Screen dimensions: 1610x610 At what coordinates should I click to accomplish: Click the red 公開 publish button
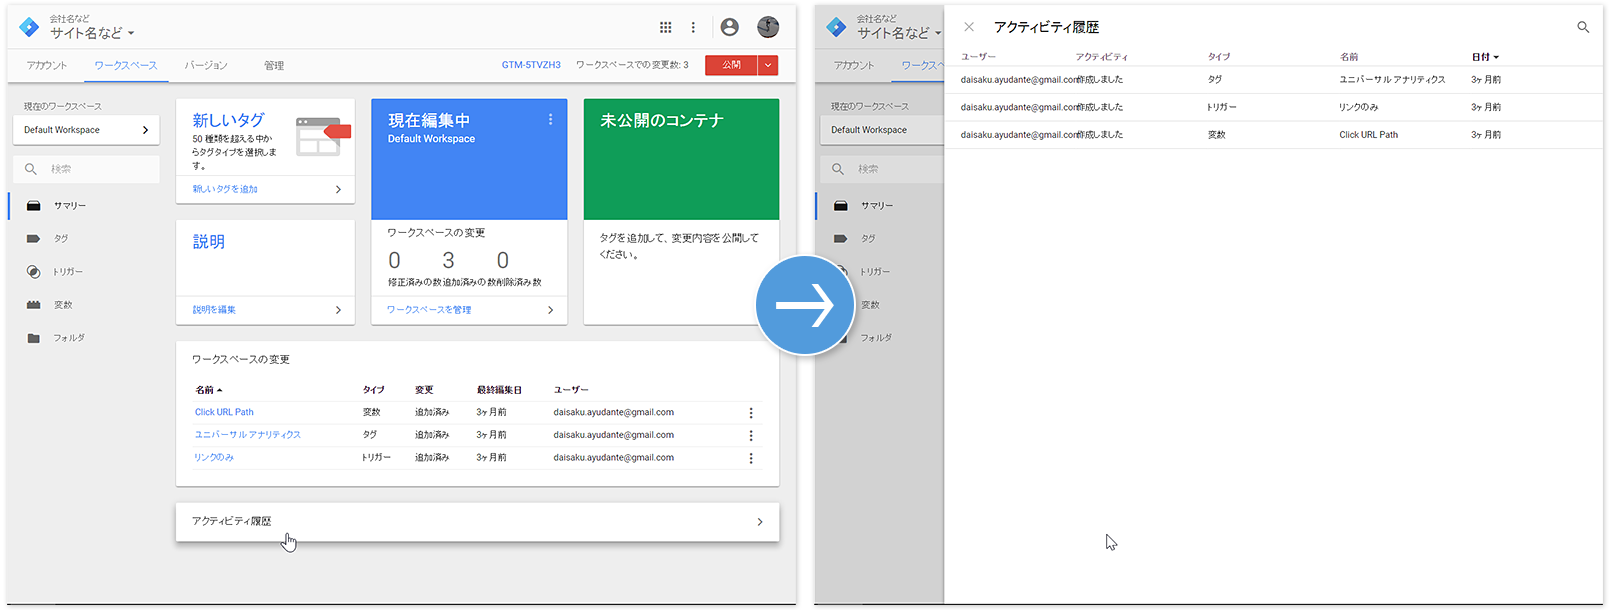(x=732, y=65)
